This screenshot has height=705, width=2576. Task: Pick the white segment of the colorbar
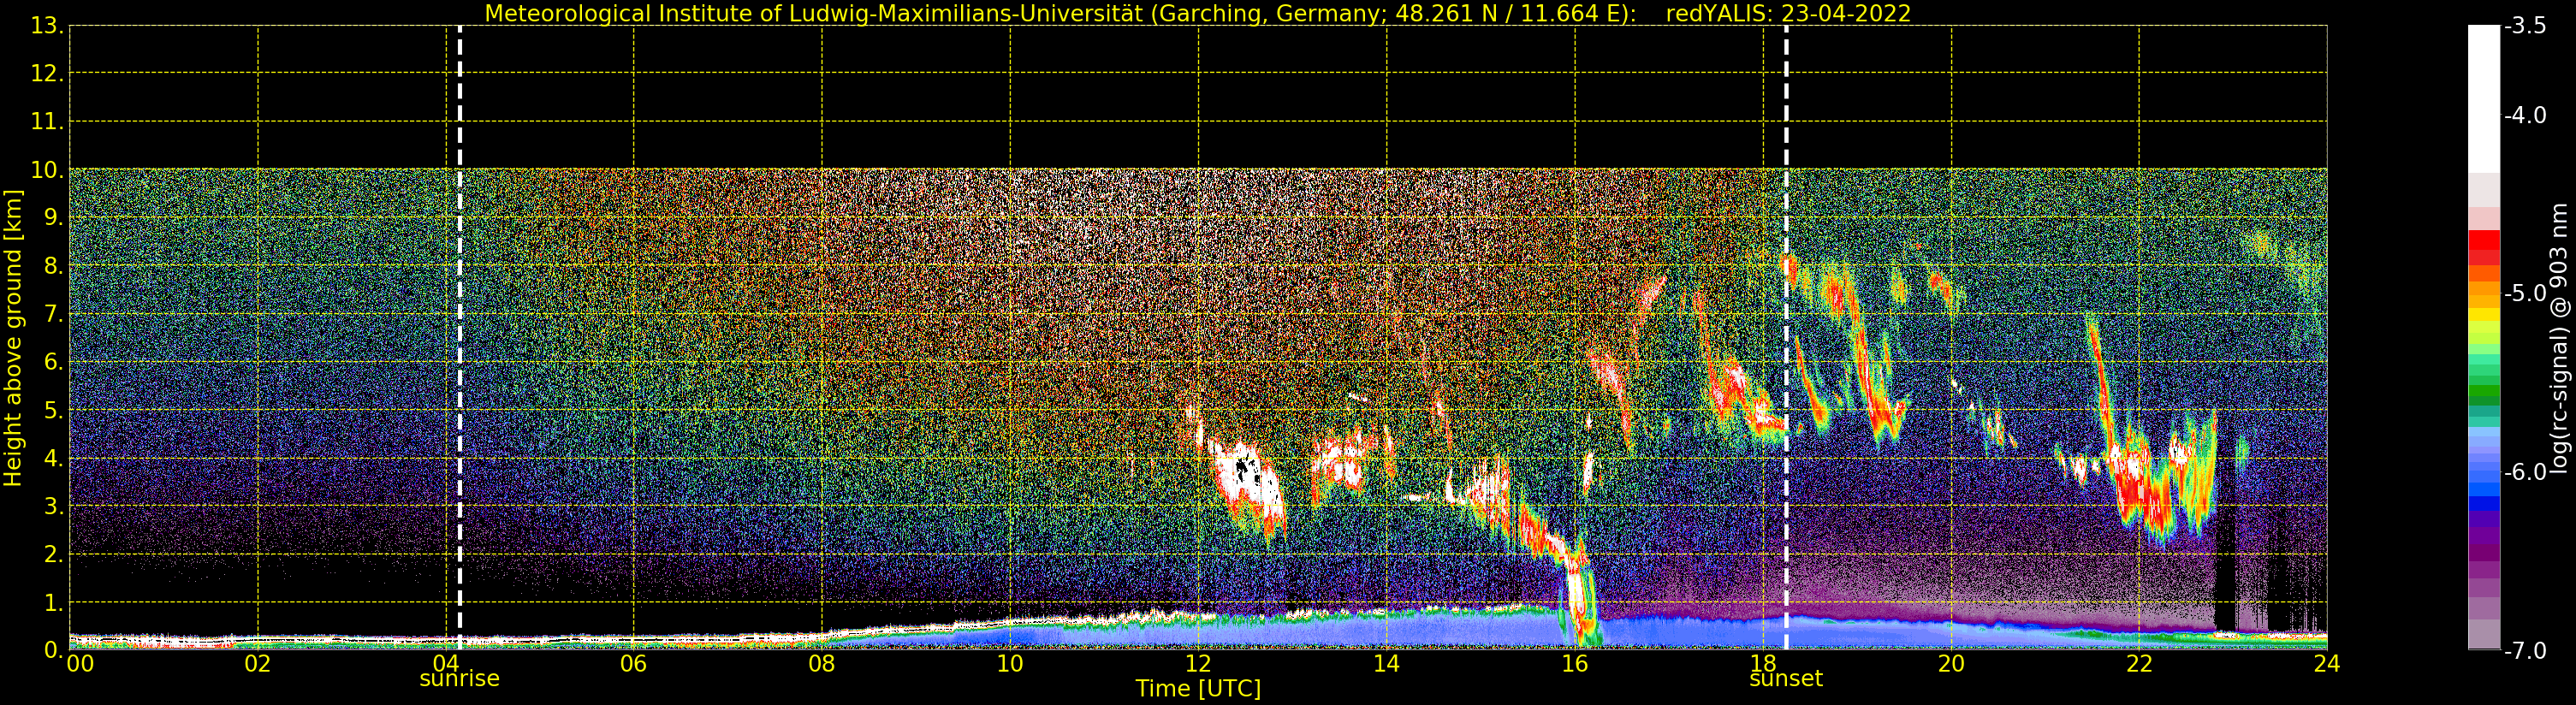click(x=2484, y=100)
